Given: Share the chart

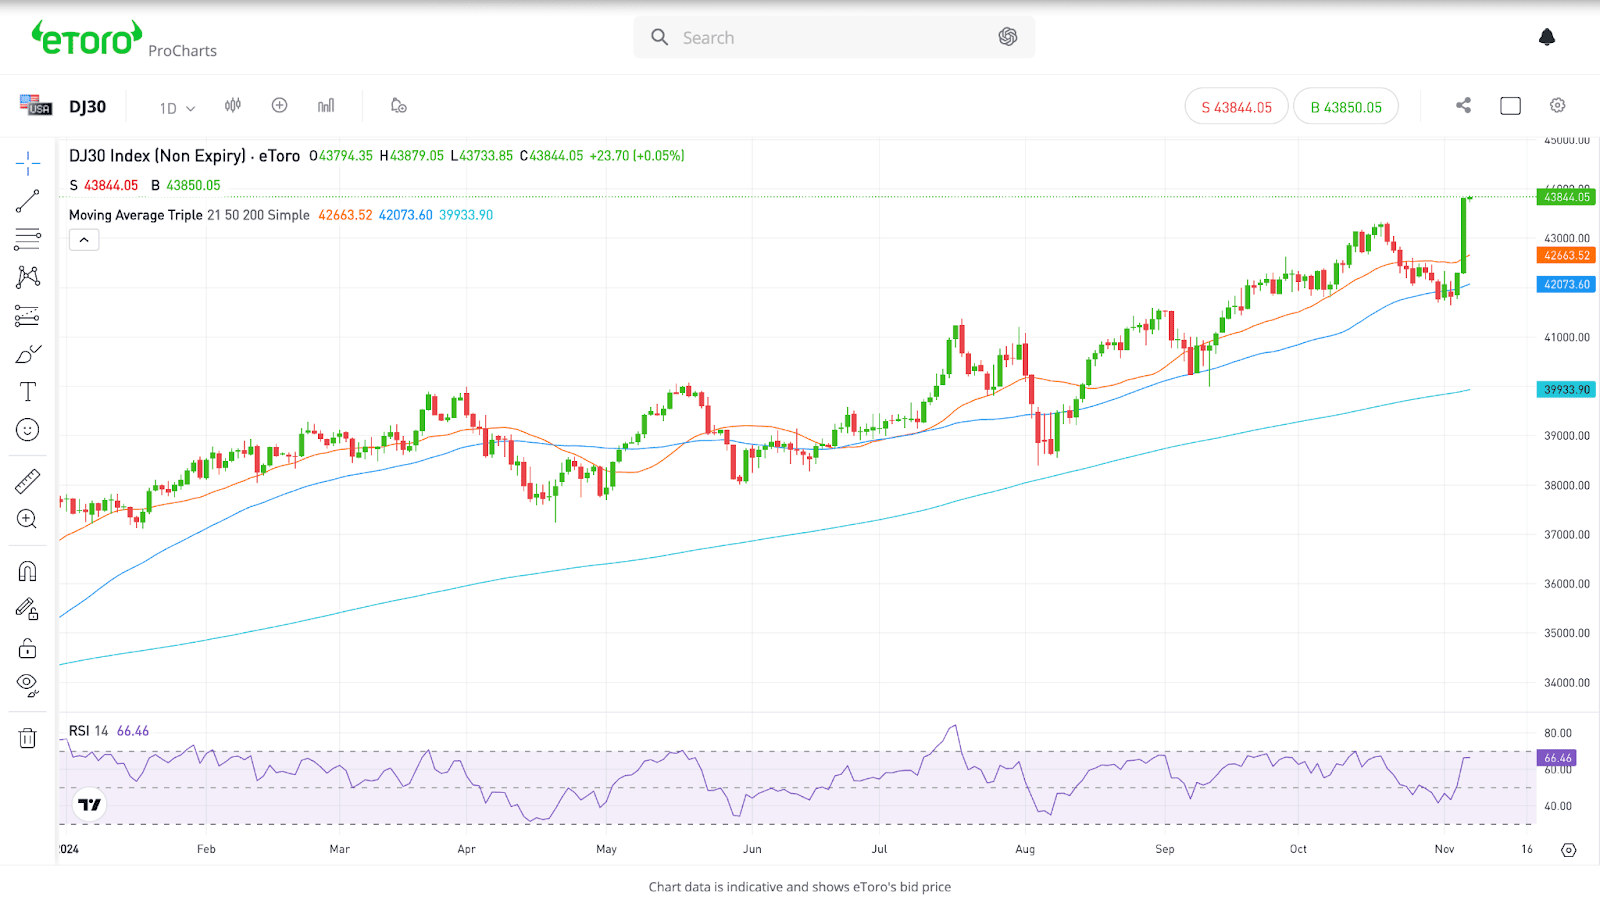Looking at the screenshot, I should point(1463,105).
